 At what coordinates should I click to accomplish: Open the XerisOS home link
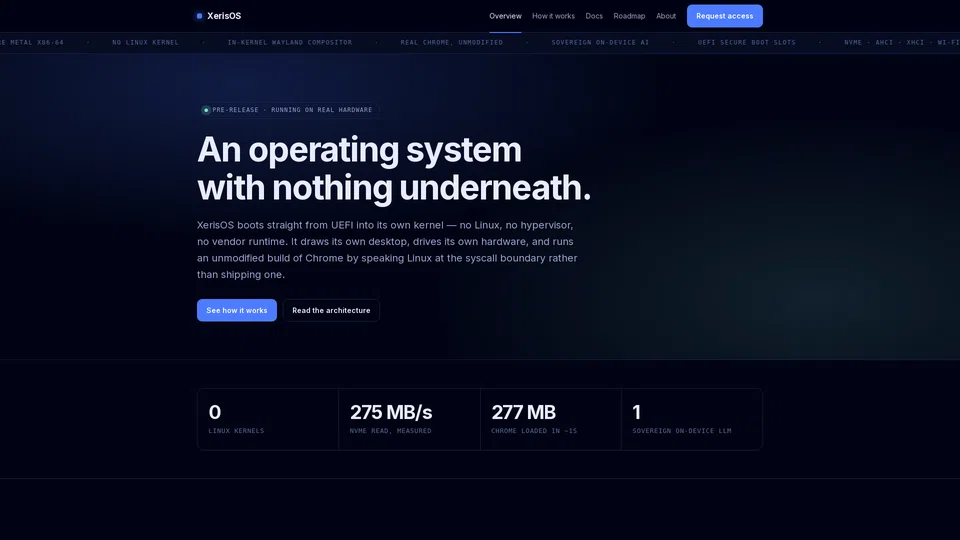point(219,16)
